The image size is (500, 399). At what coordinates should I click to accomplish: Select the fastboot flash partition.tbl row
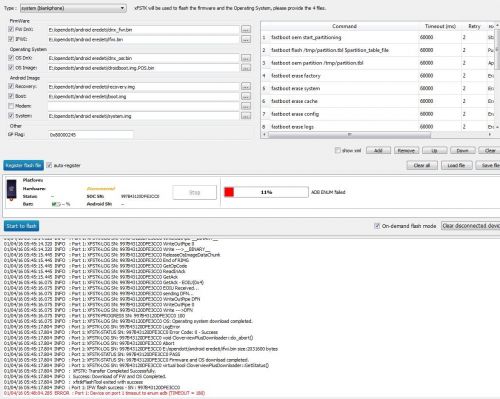pos(378,50)
